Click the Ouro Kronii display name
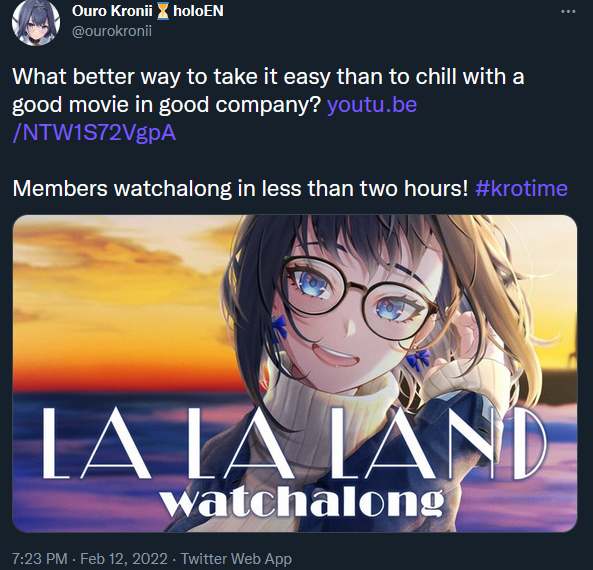This screenshot has width=593, height=570. tap(112, 11)
